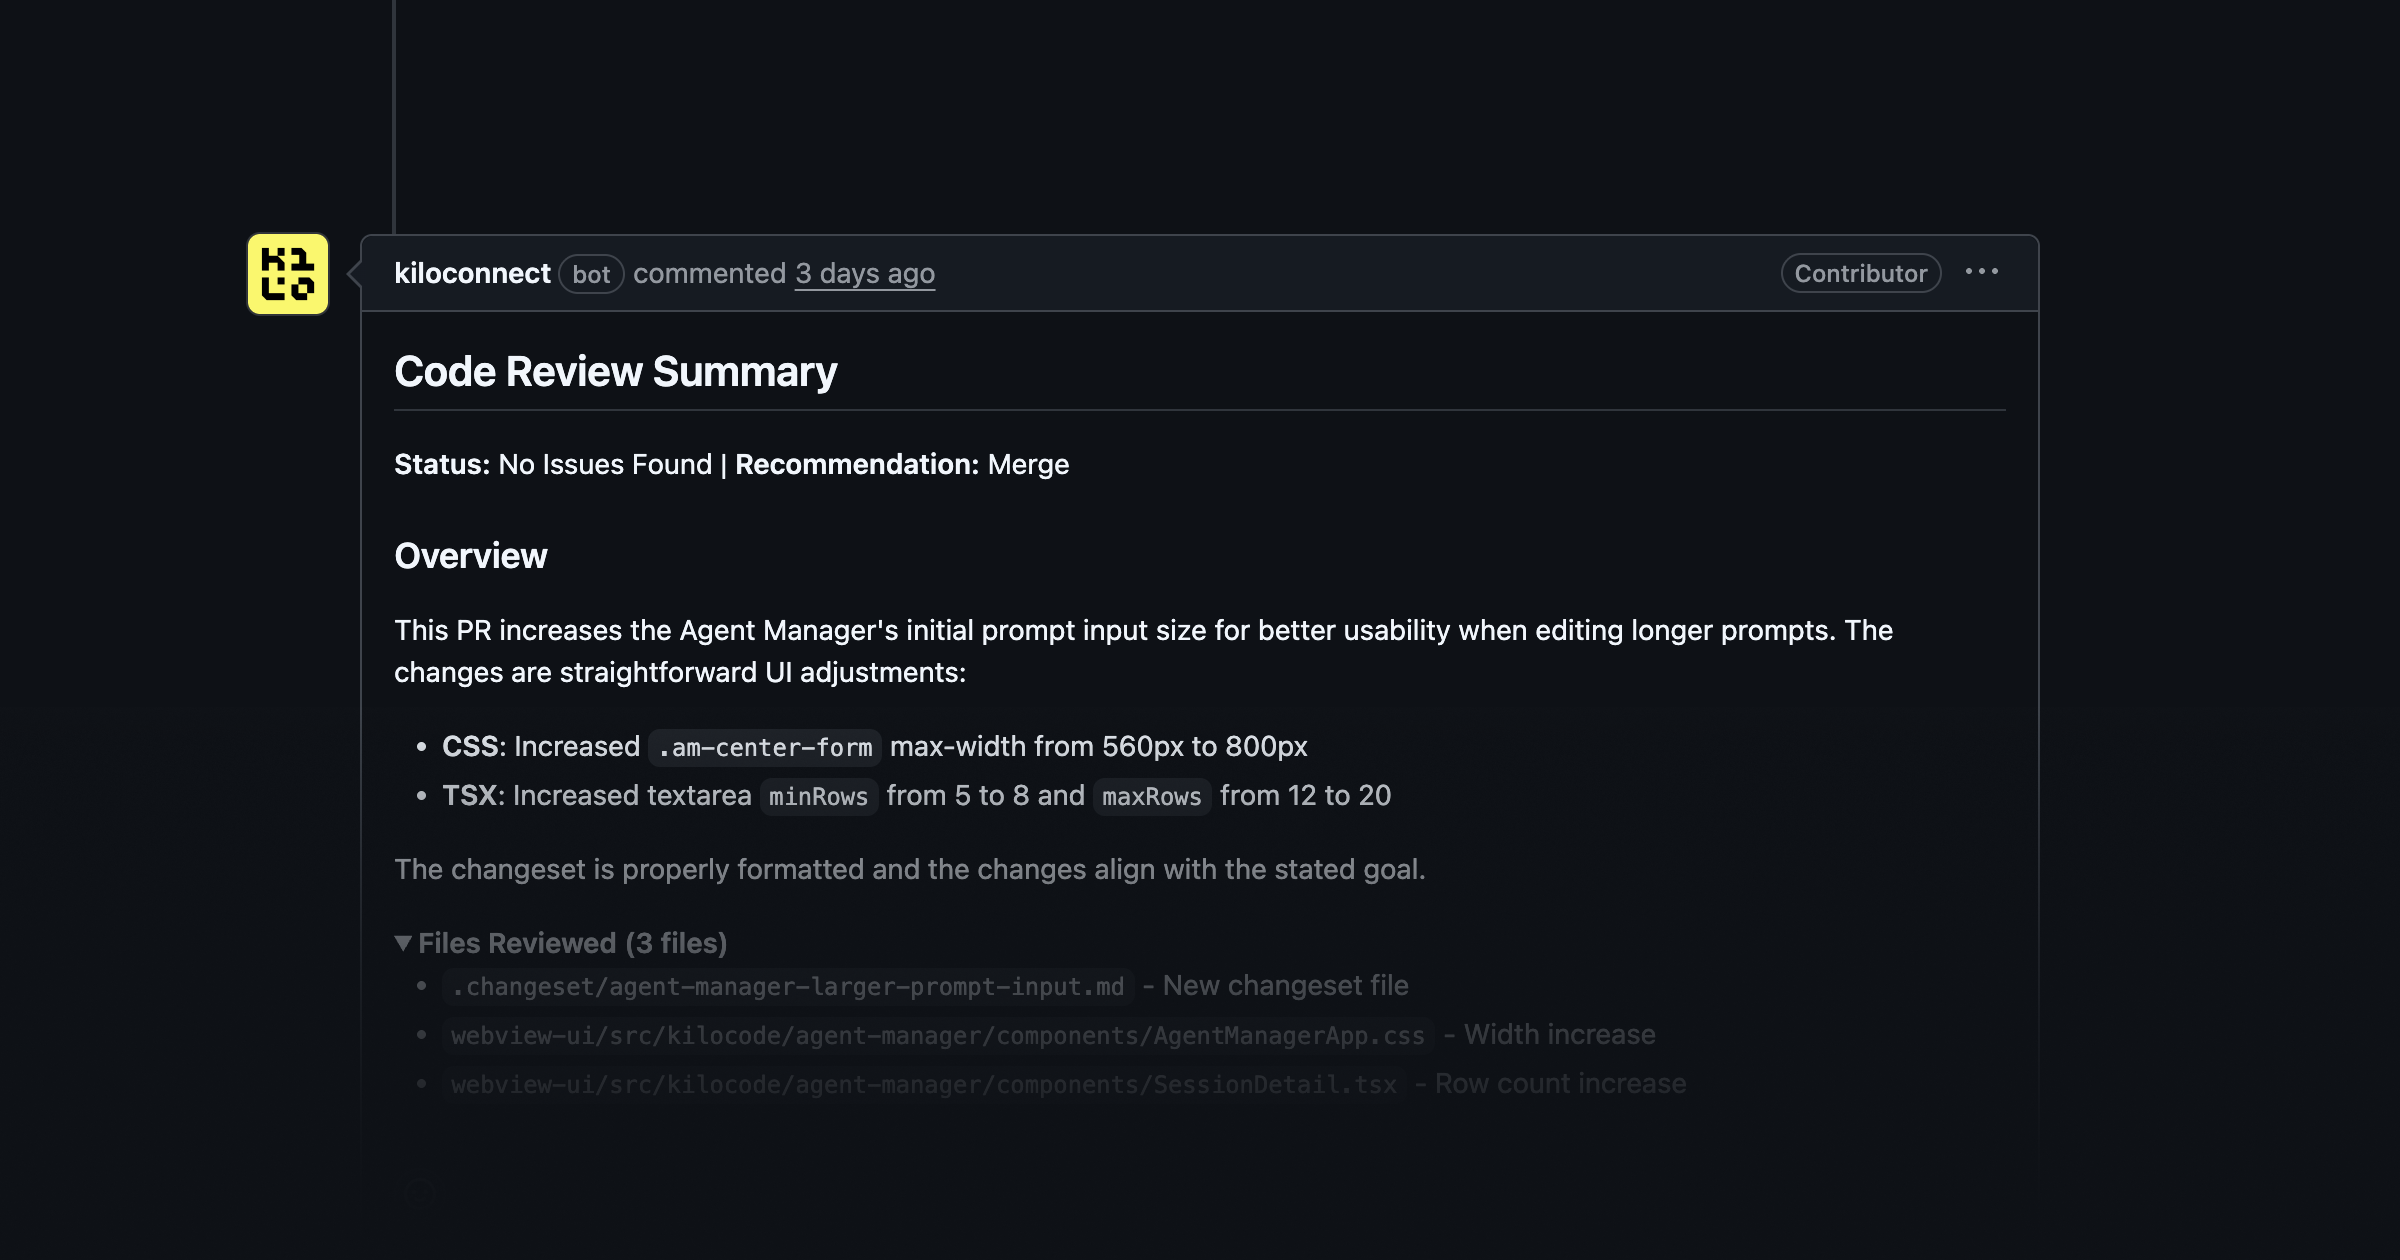Click the kiloconnect username
The image size is (2400, 1260).
click(473, 273)
